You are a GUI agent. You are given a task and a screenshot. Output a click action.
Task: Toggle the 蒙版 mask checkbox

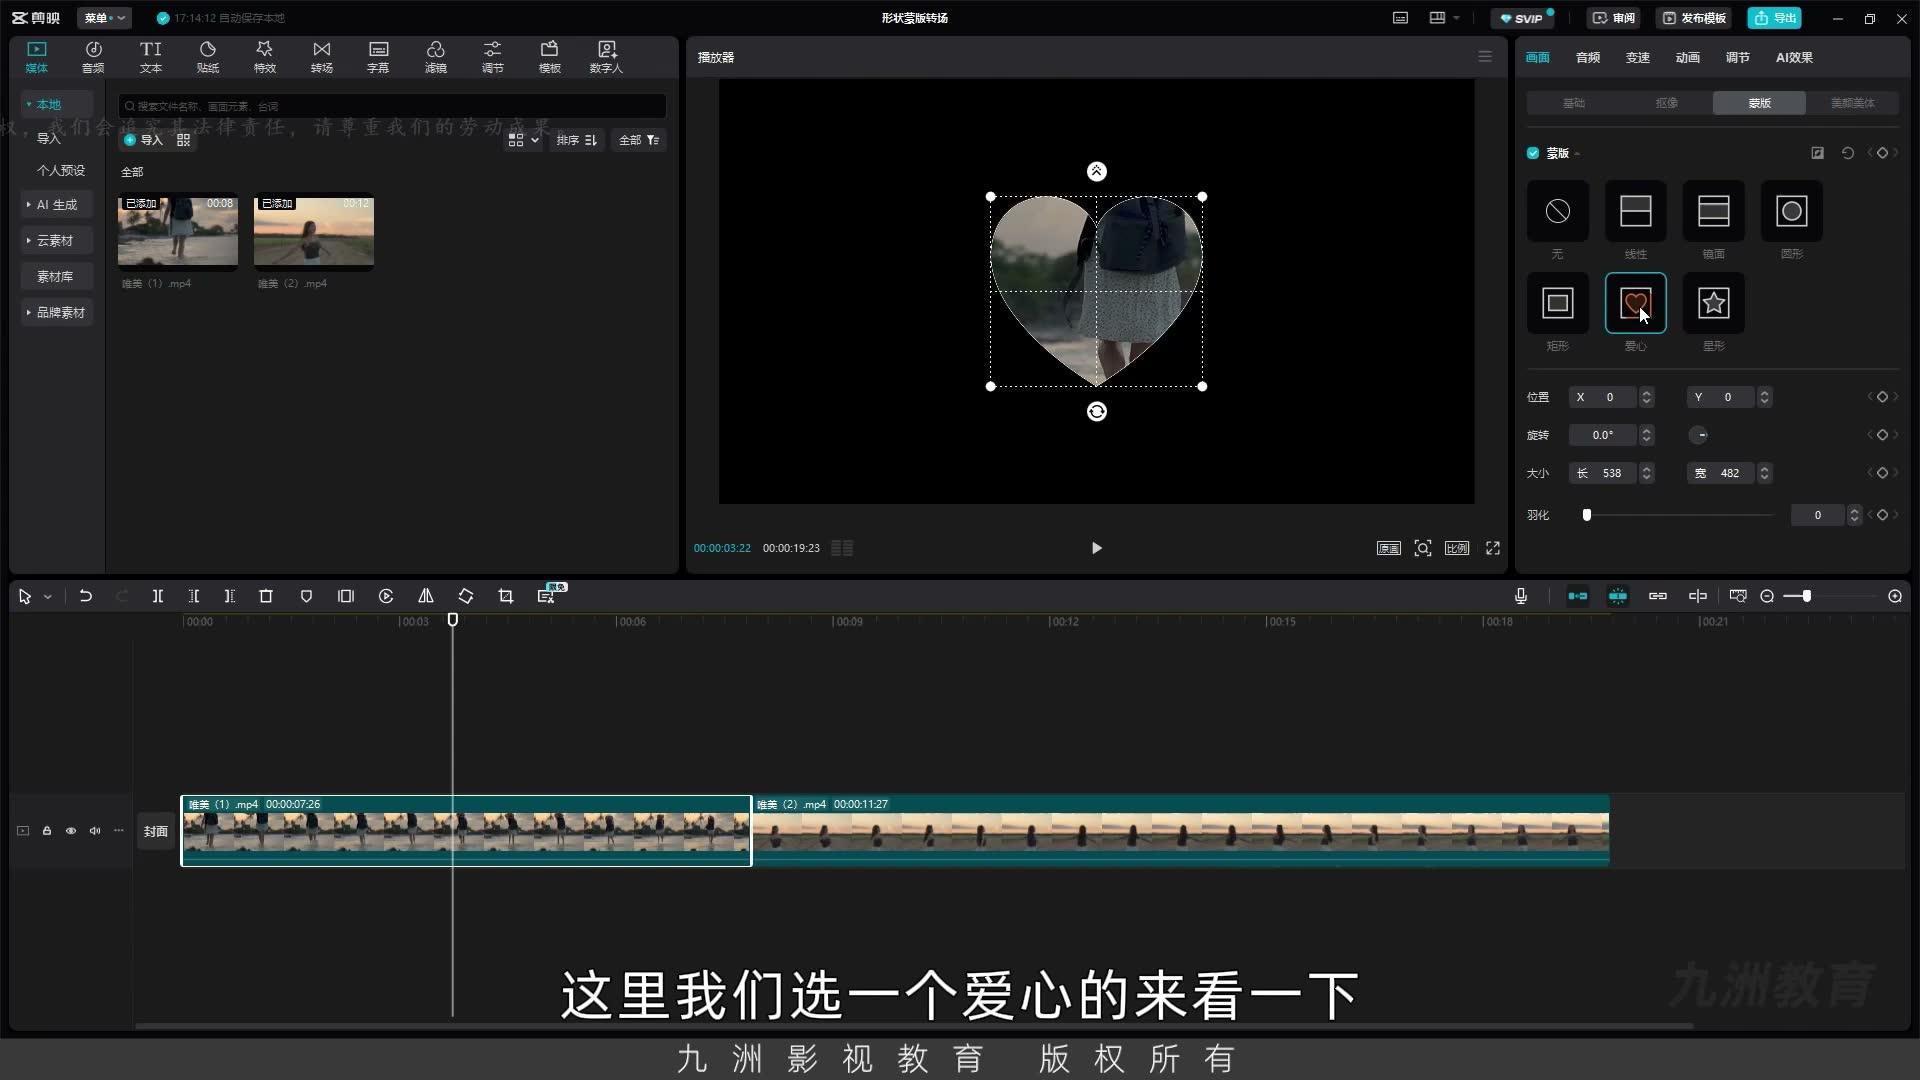[x=1532, y=153]
